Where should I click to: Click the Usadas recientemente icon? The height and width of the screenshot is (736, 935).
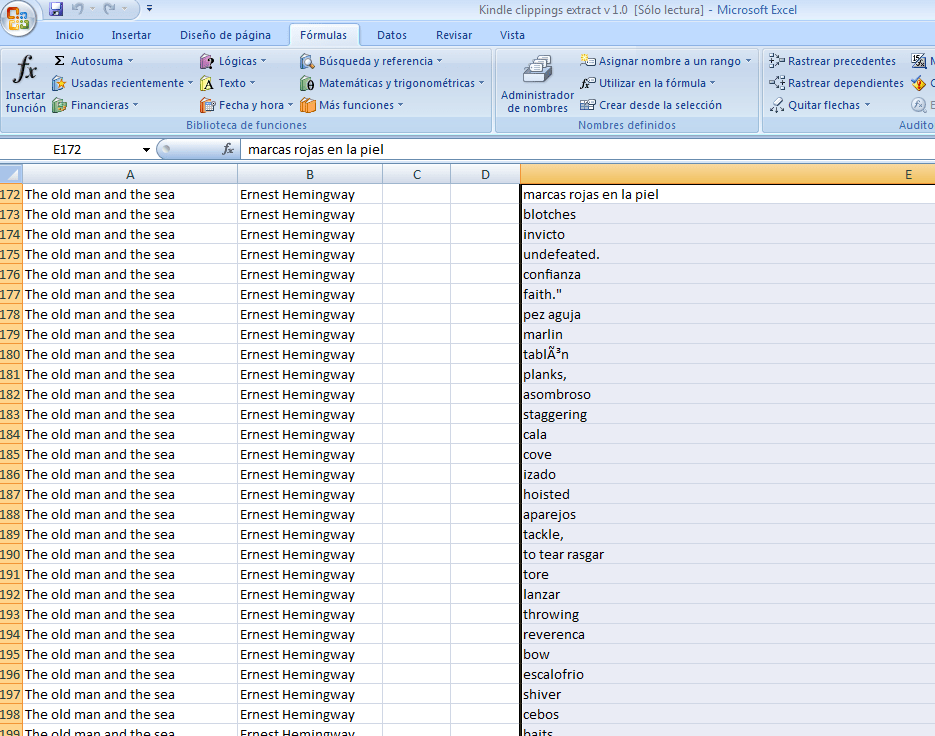(x=58, y=83)
